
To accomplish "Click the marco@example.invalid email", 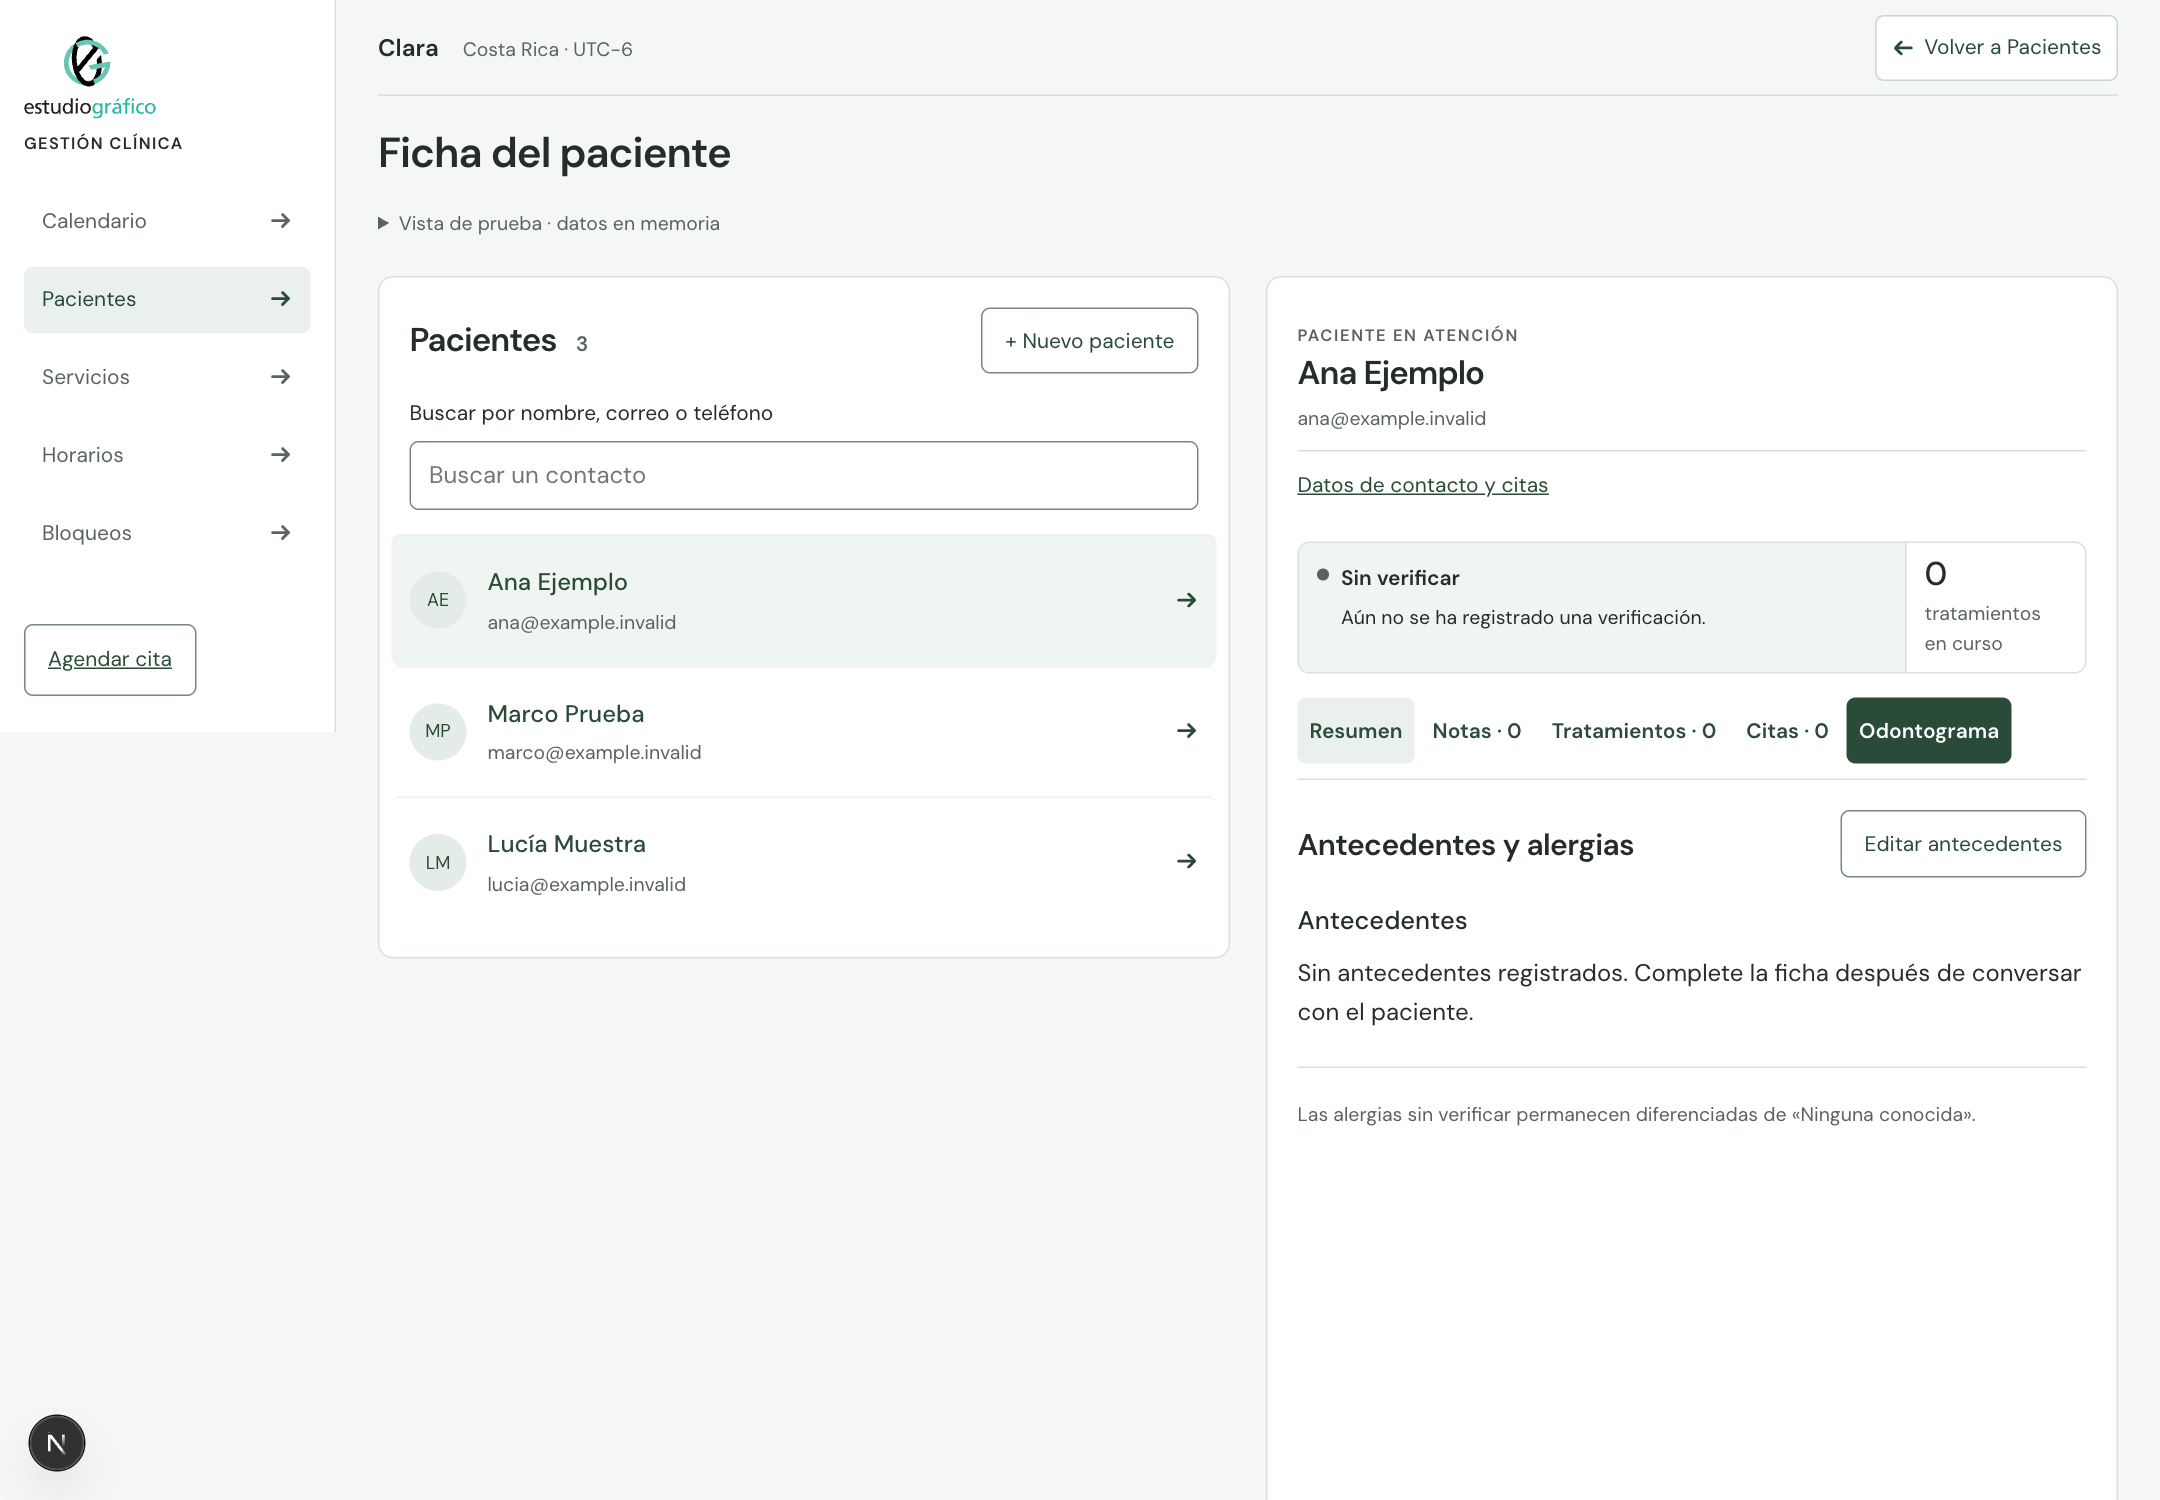I will coord(595,753).
